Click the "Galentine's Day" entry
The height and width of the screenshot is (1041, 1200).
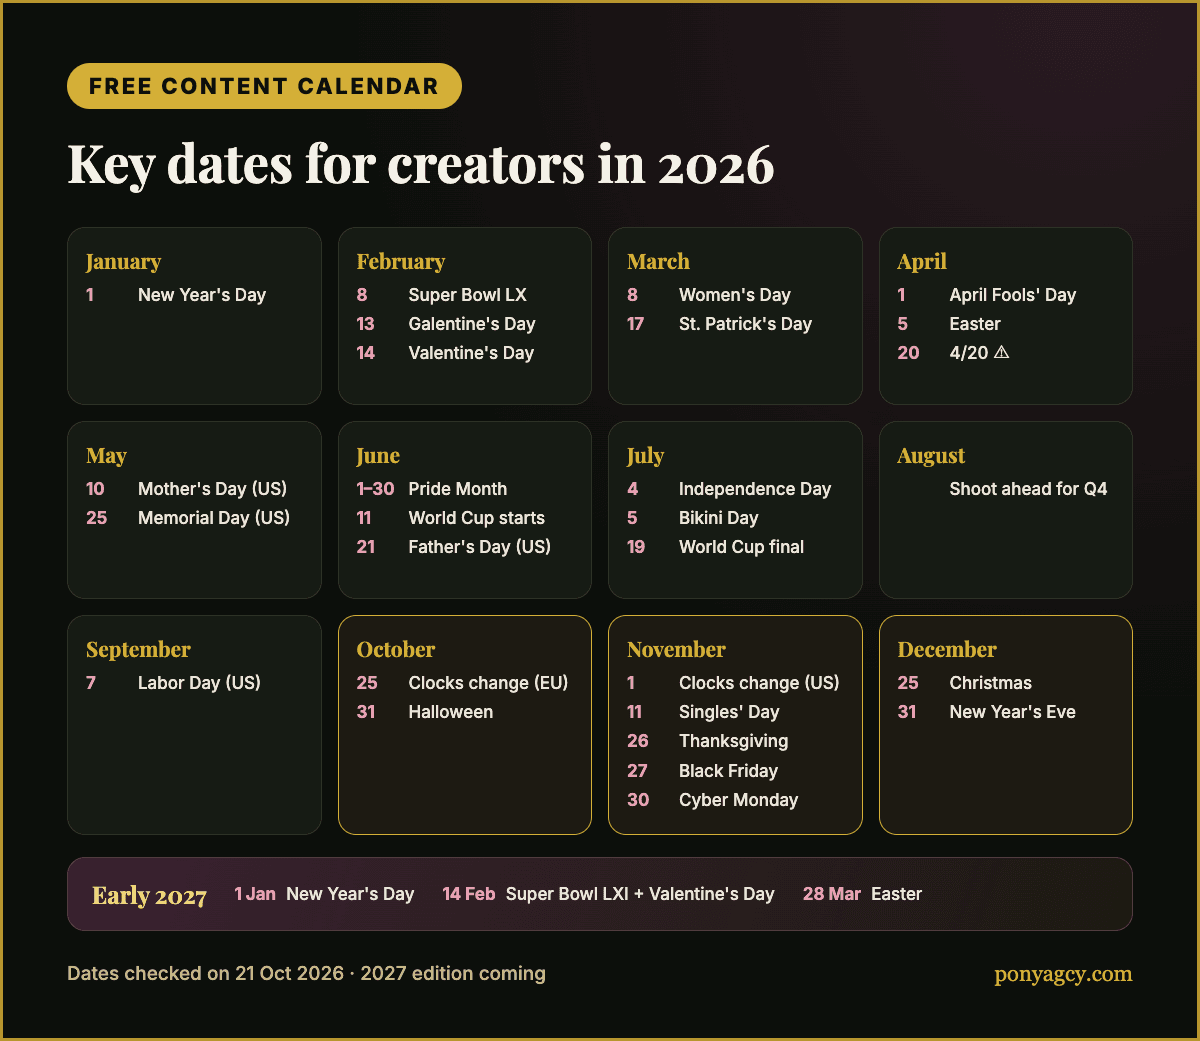472,324
